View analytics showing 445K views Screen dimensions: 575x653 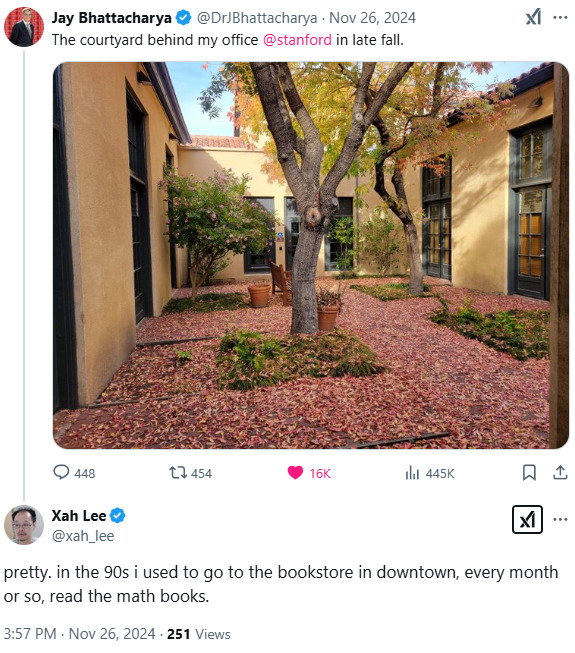click(x=412, y=473)
